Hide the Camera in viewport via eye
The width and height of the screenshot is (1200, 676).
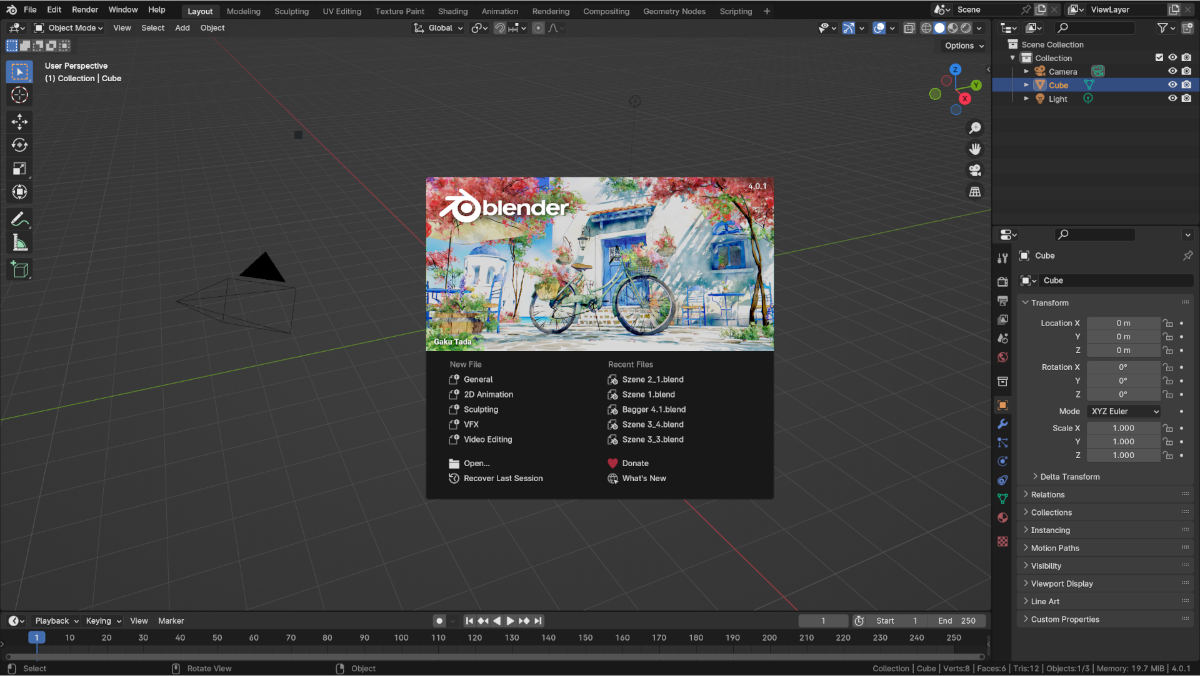(x=1173, y=71)
